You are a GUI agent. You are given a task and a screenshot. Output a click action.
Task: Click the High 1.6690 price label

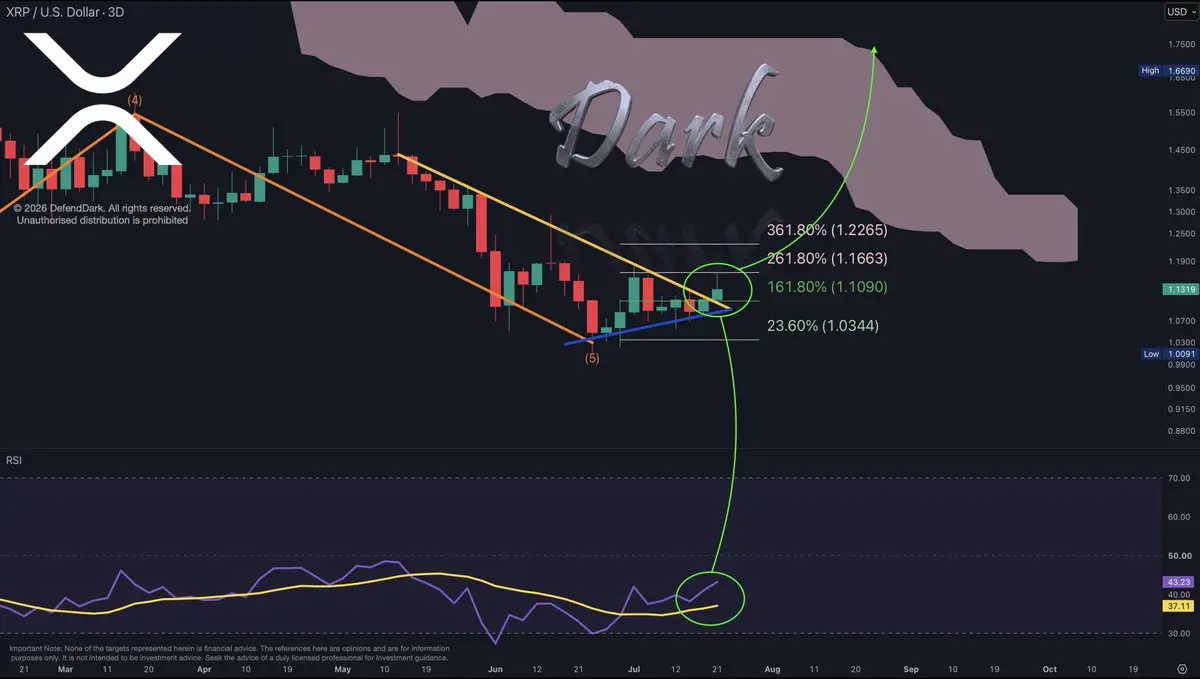pyautogui.click(x=1166, y=71)
